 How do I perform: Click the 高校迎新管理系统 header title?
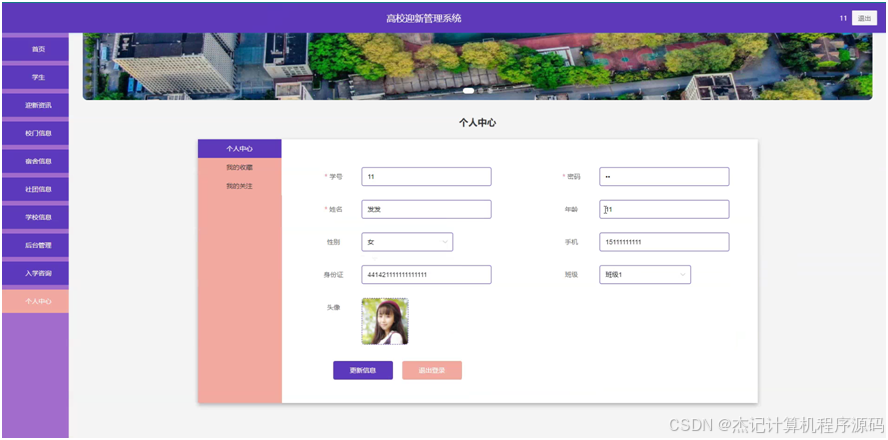click(x=424, y=18)
